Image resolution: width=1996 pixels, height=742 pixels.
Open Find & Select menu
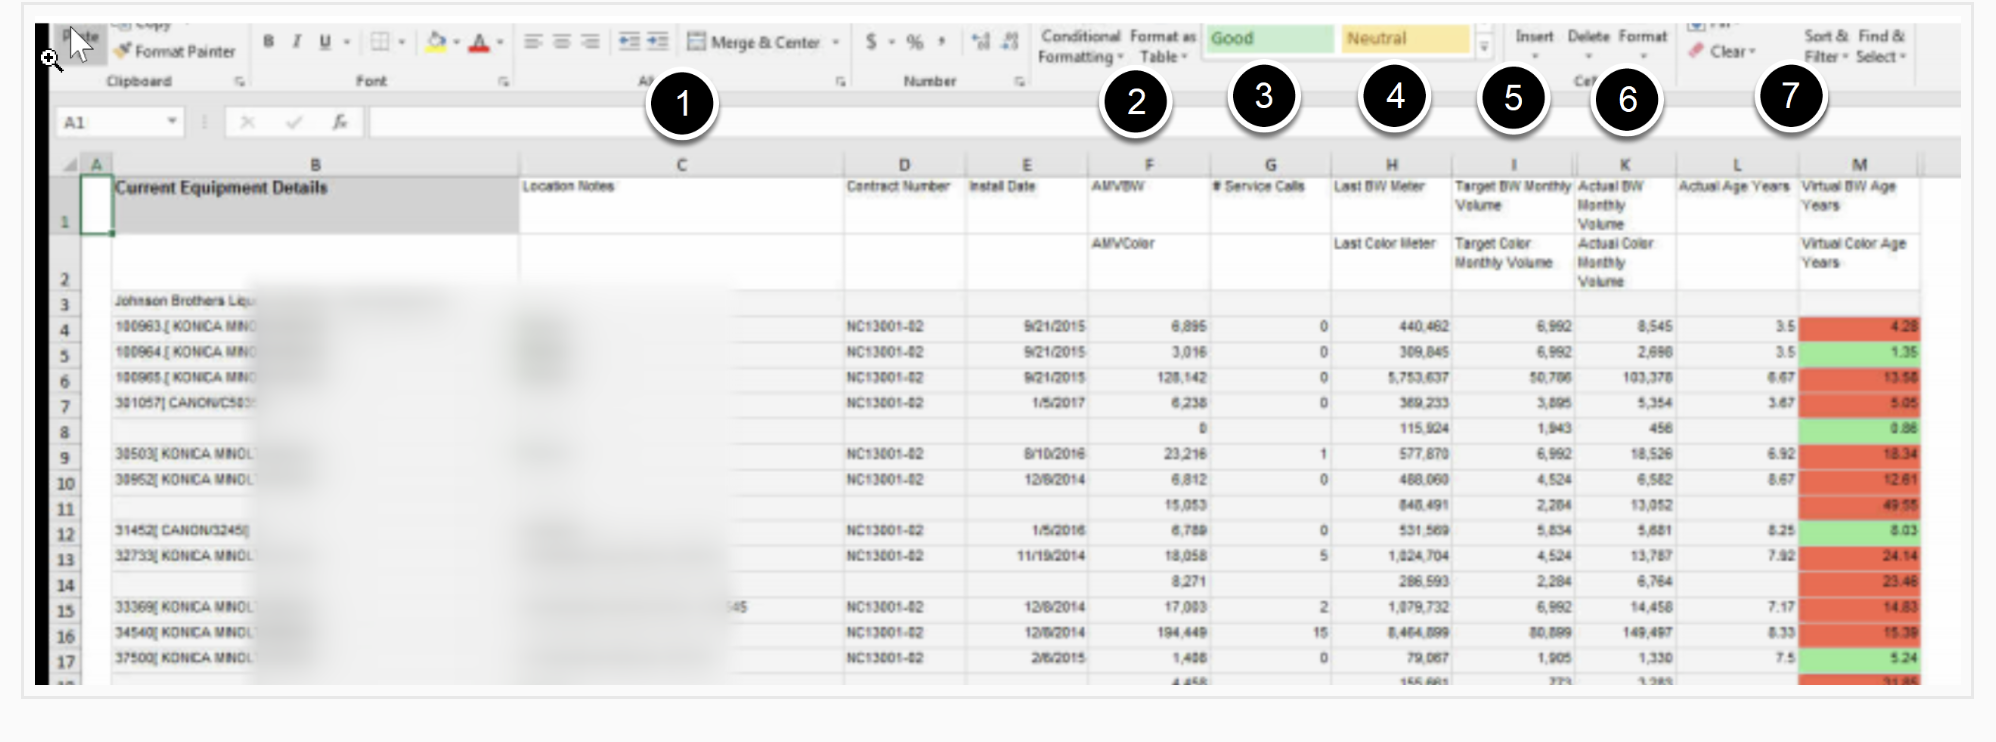1881,46
